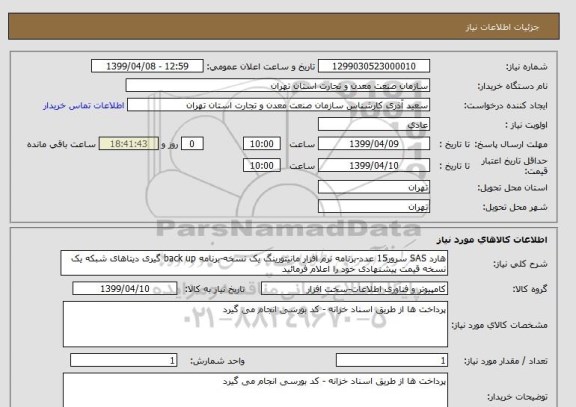Viewport: 576px width, 407px height.
Task: Click the label مهلت ارسال پاسخ
Action: click(511, 144)
